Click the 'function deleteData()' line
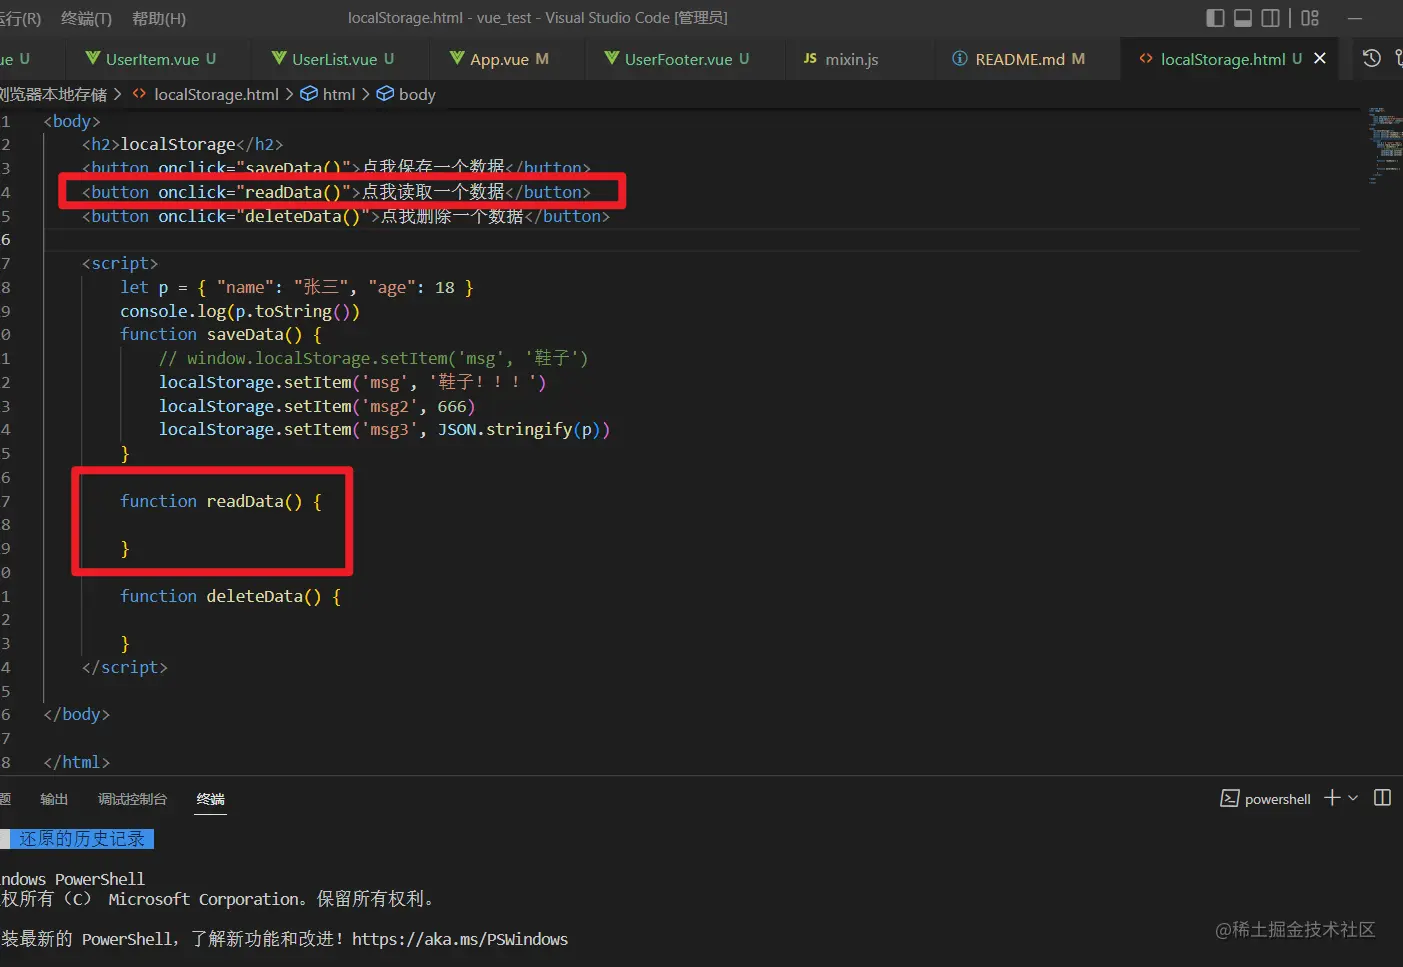The height and width of the screenshot is (967, 1403). pyautogui.click(x=231, y=596)
